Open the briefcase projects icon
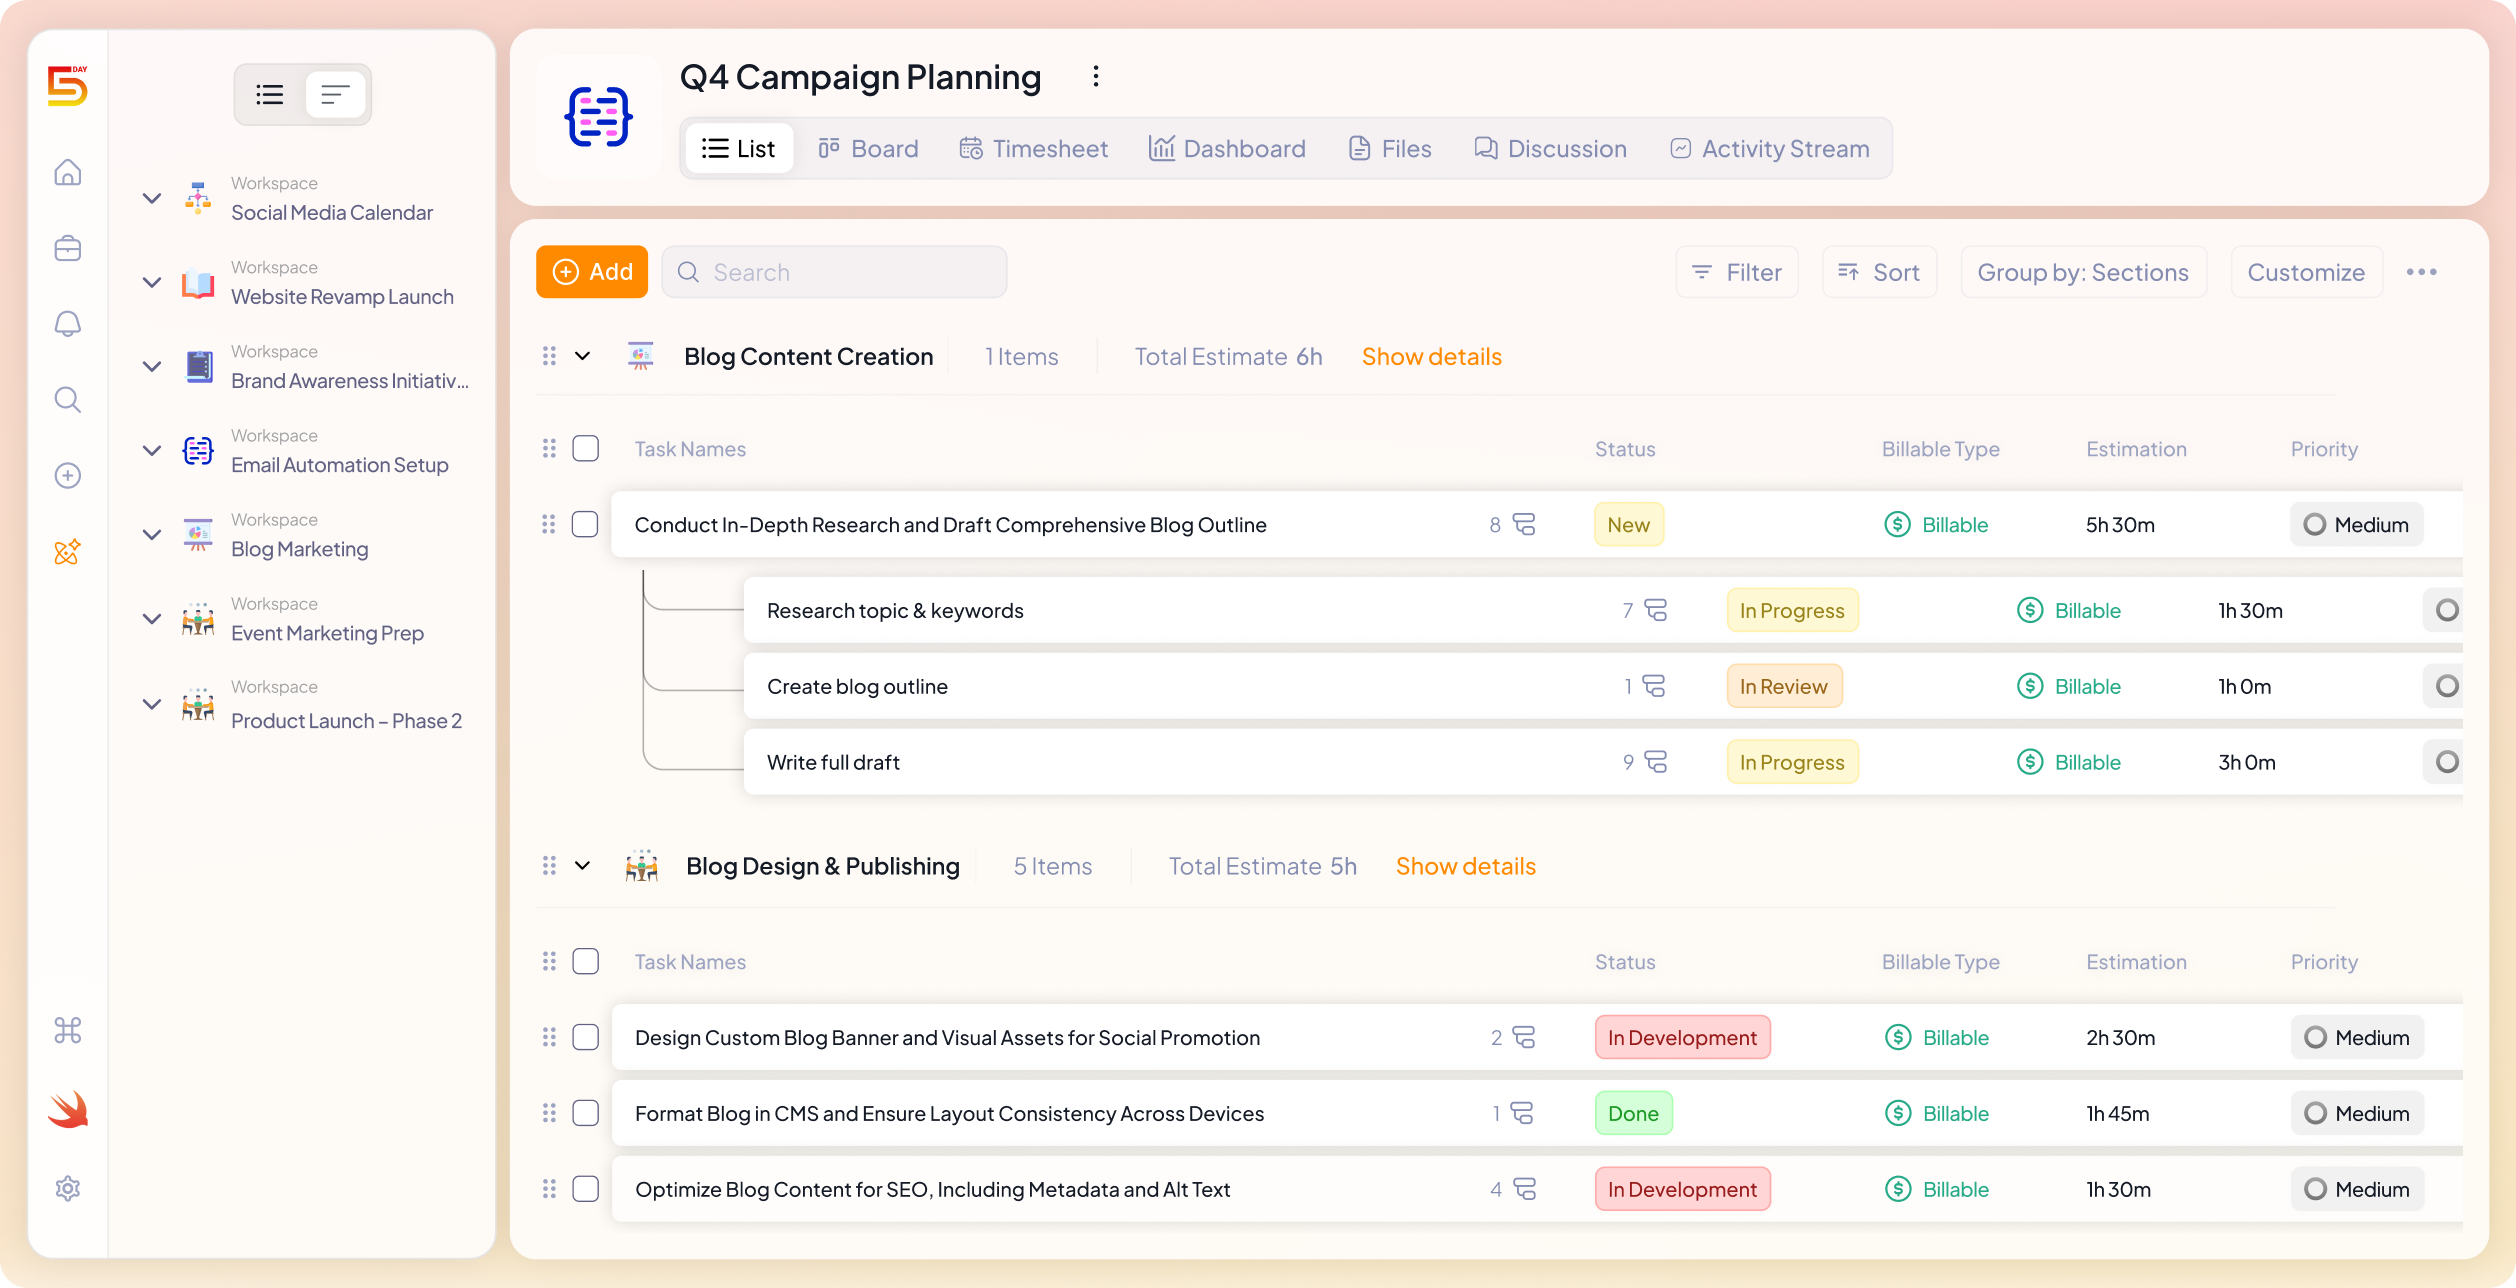 click(68, 248)
